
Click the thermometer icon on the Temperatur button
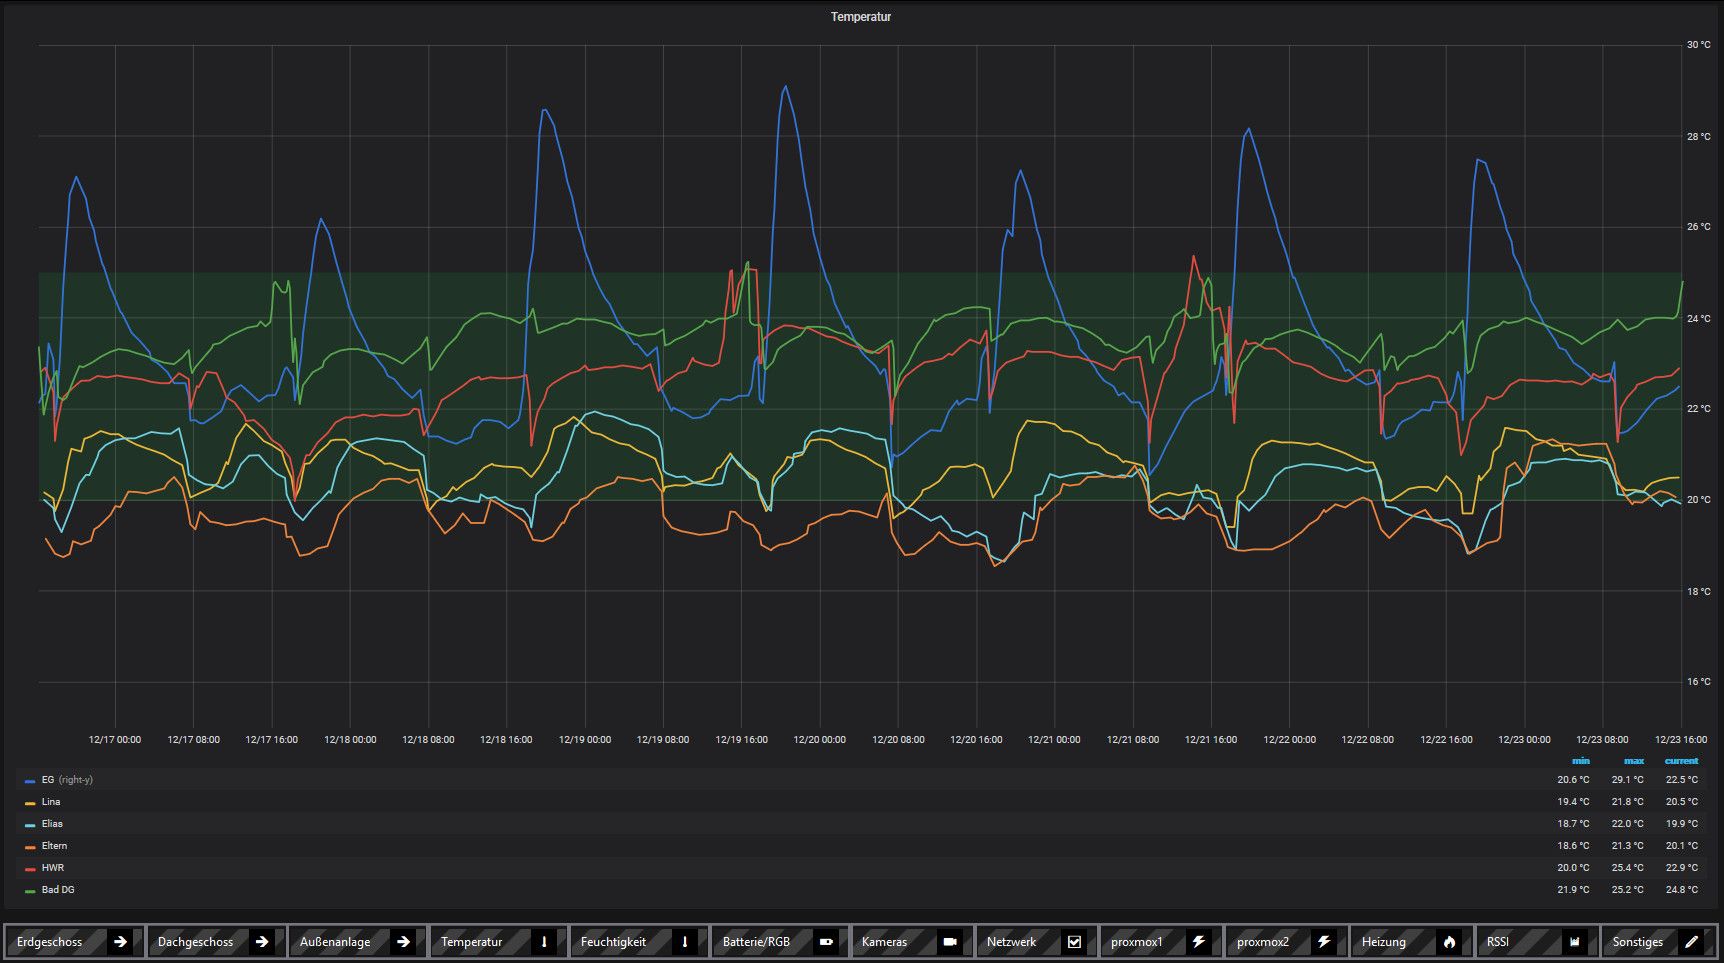pos(544,942)
